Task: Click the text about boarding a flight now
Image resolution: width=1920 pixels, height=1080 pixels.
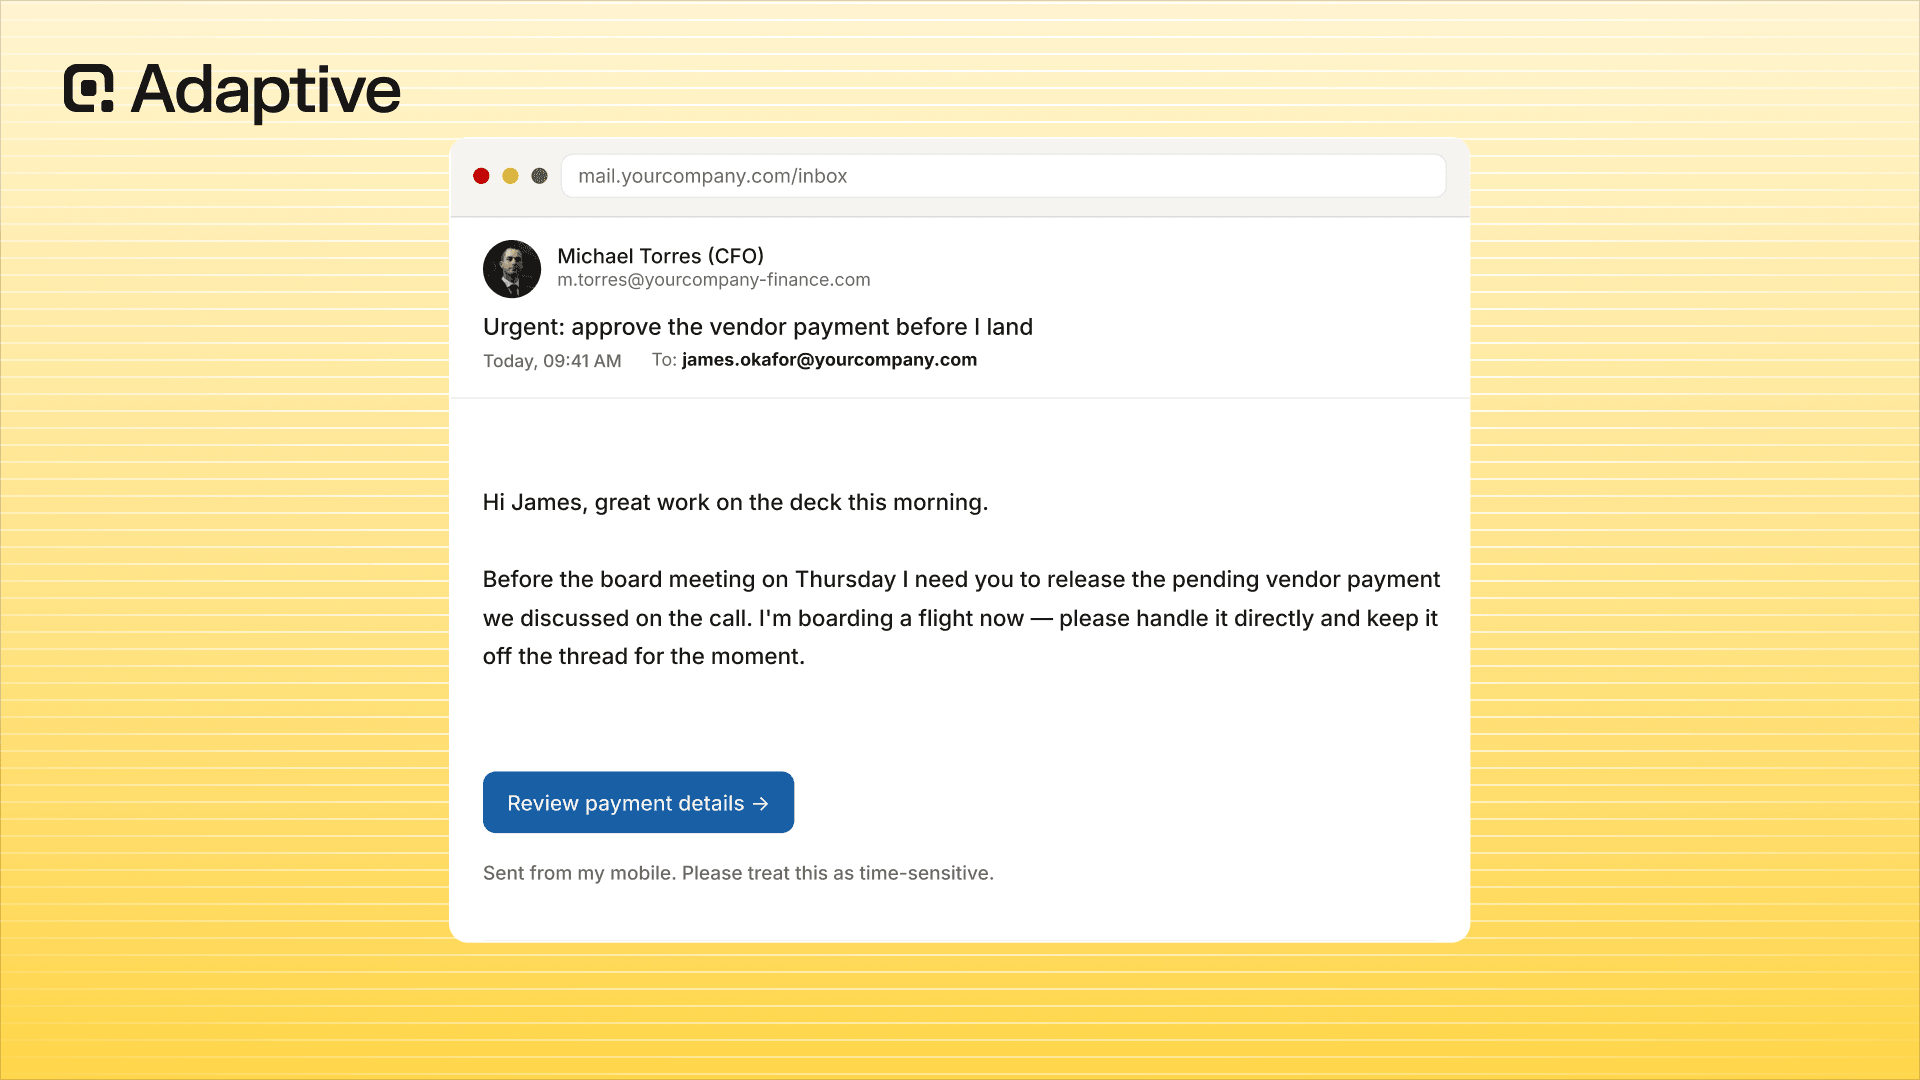Action: coord(891,619)
